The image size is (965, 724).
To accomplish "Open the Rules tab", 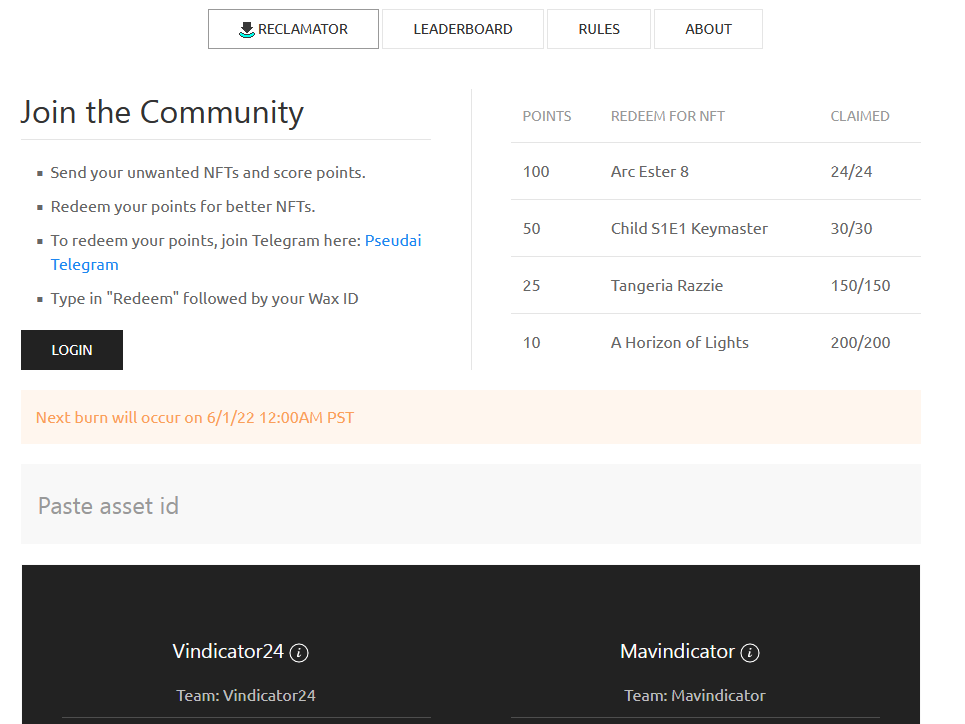I will point(599,29).
